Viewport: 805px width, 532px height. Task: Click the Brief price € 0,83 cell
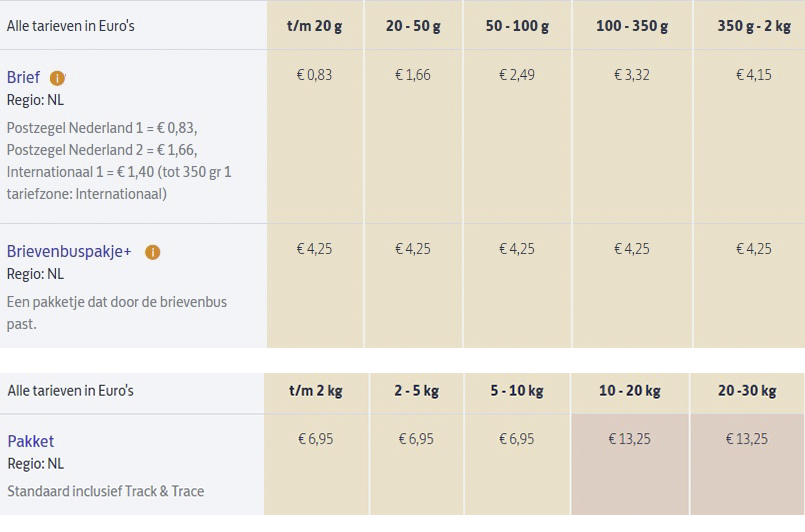pos(314,75)
